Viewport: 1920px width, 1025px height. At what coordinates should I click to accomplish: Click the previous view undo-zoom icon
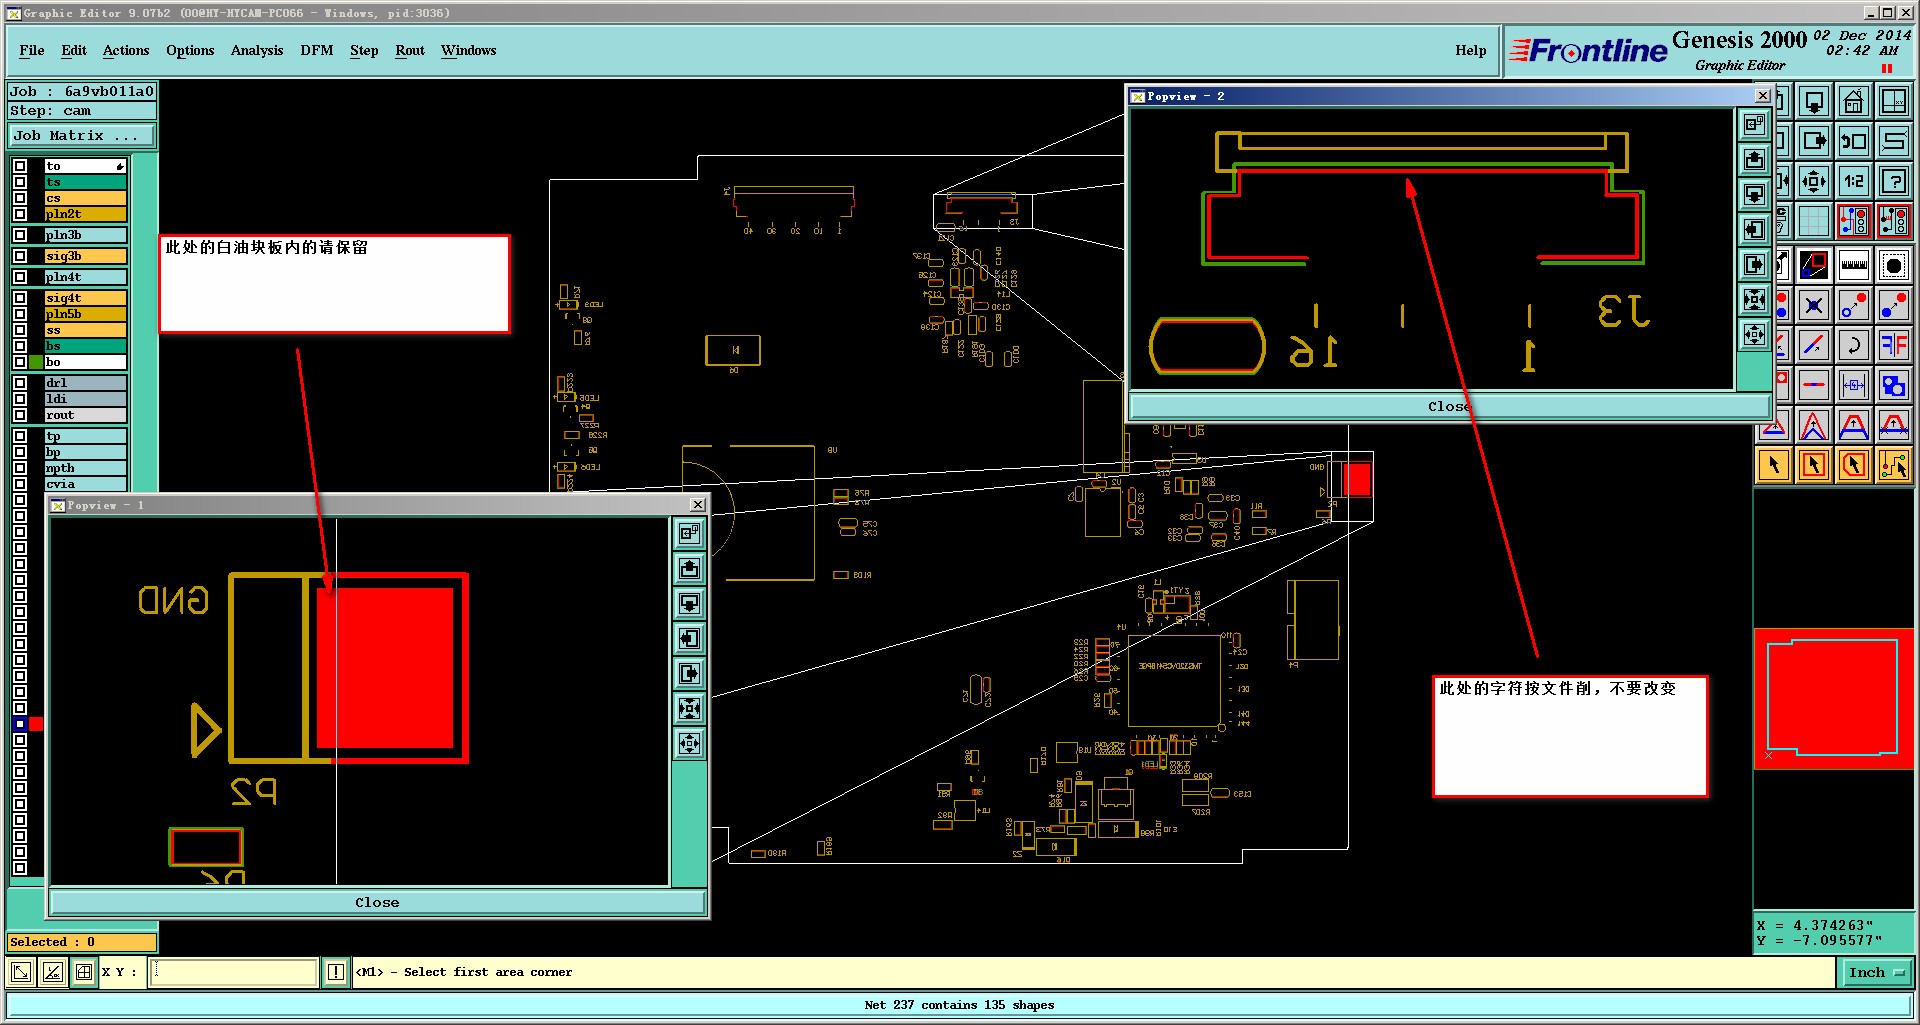[1854, 141]
